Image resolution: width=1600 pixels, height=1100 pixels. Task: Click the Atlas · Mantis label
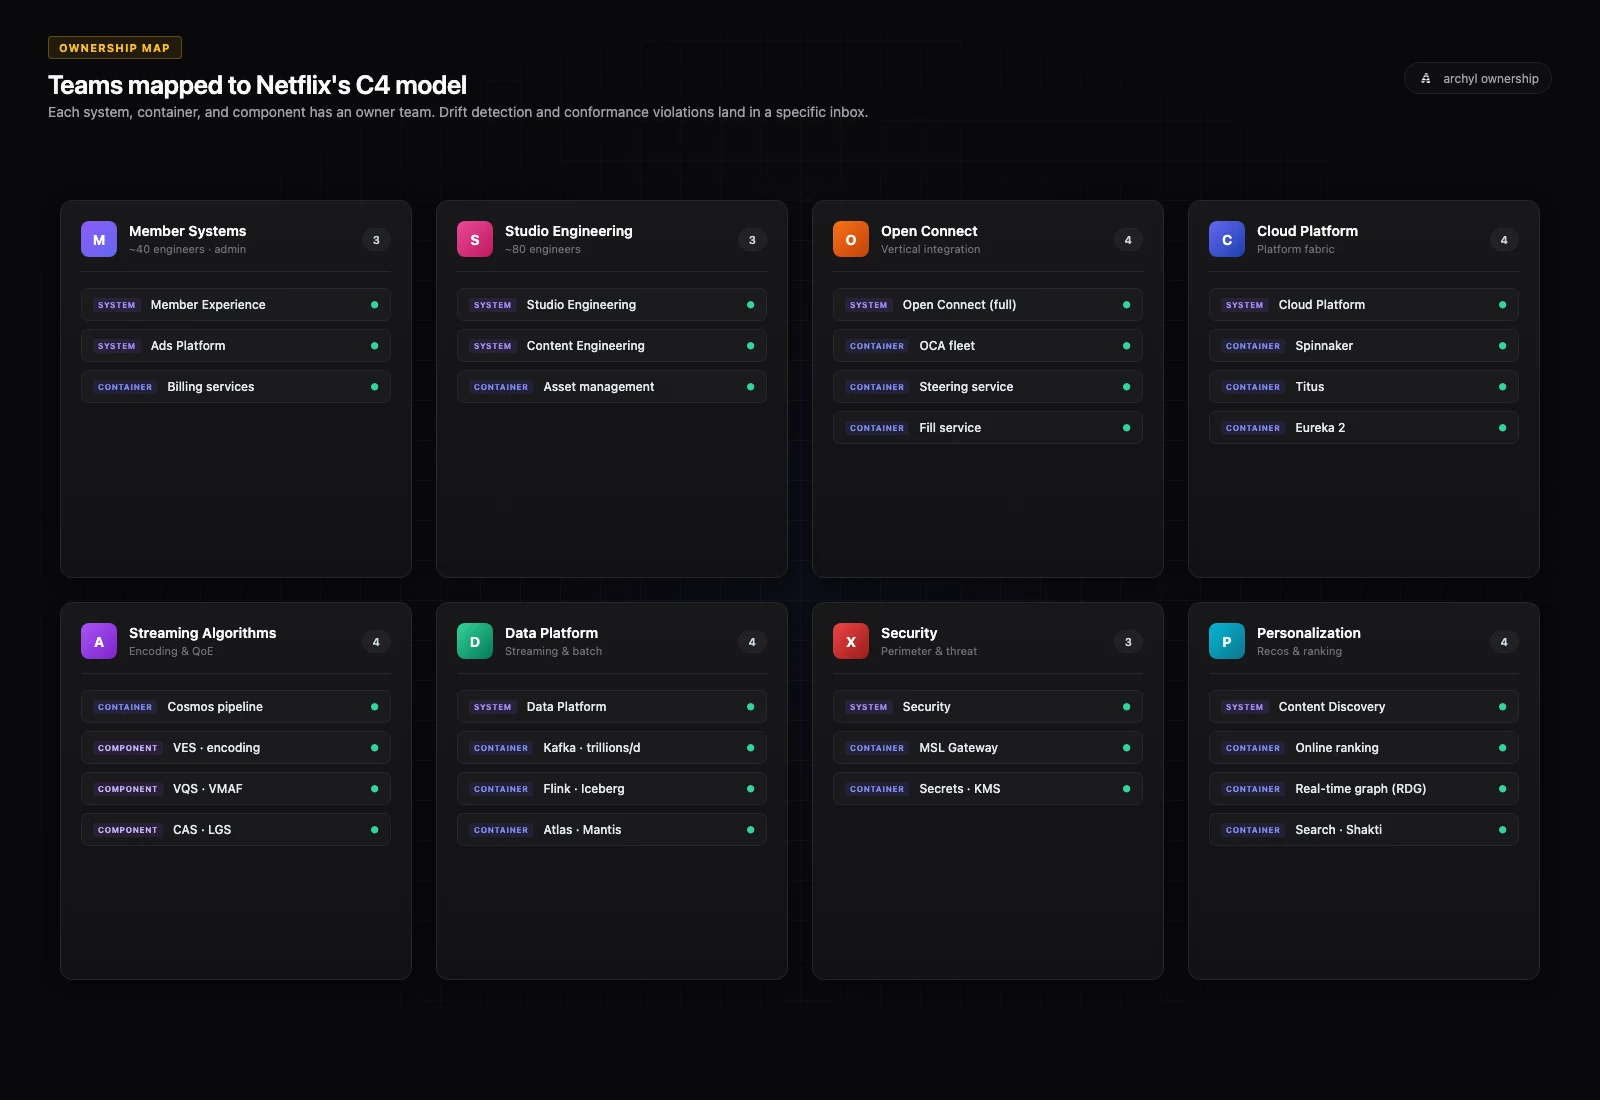pos(582,830)
